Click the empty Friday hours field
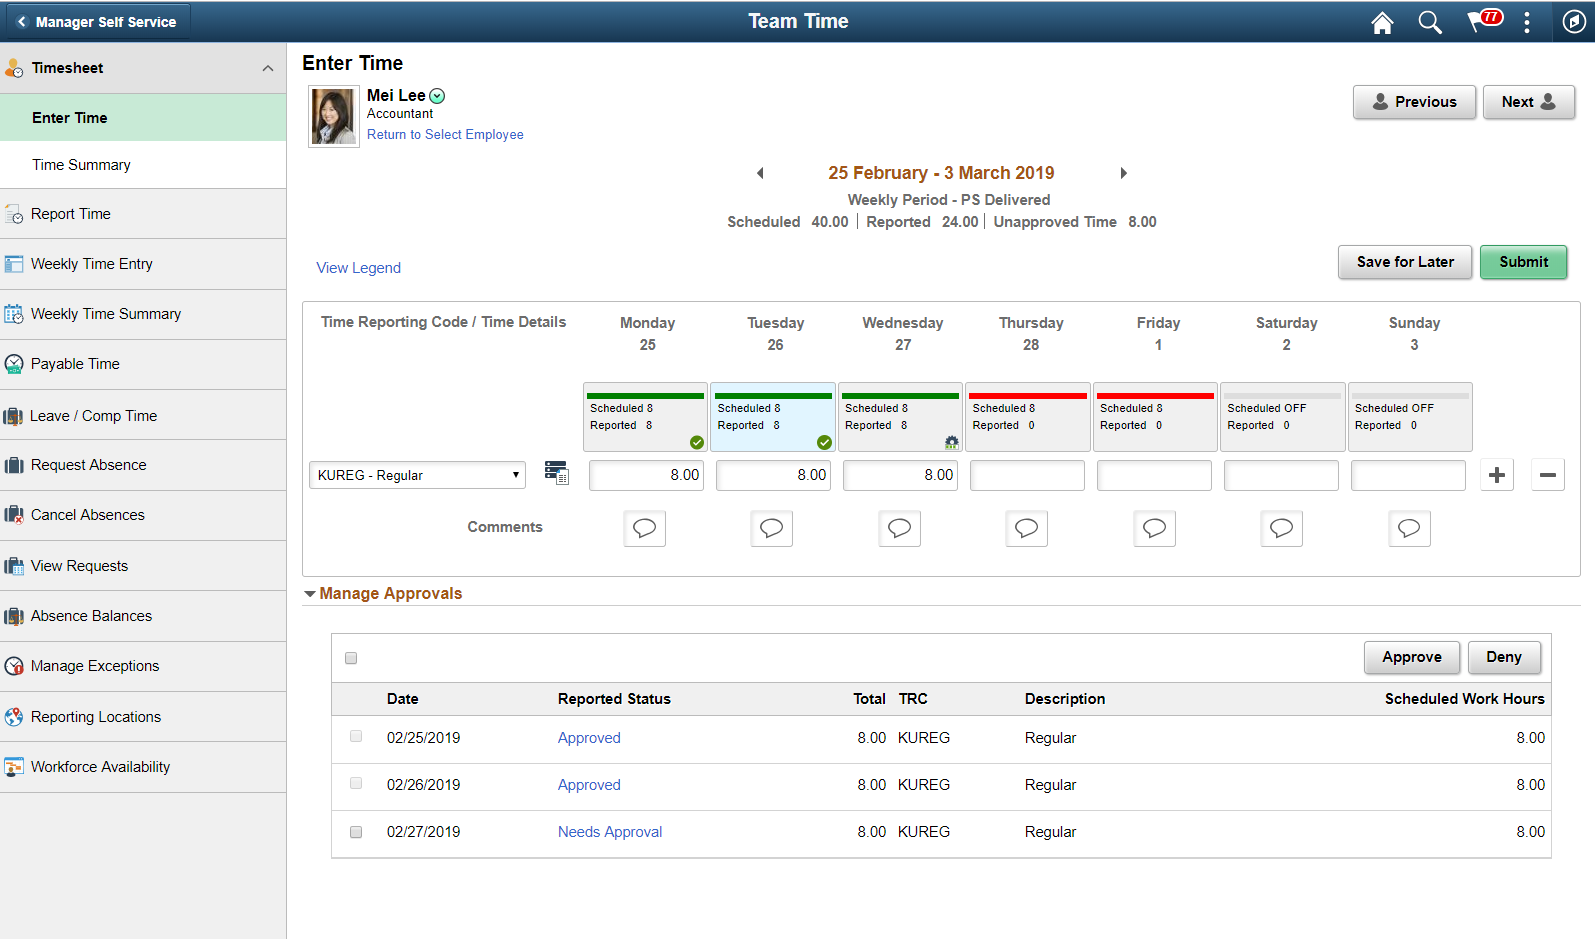 point(1154,475)
